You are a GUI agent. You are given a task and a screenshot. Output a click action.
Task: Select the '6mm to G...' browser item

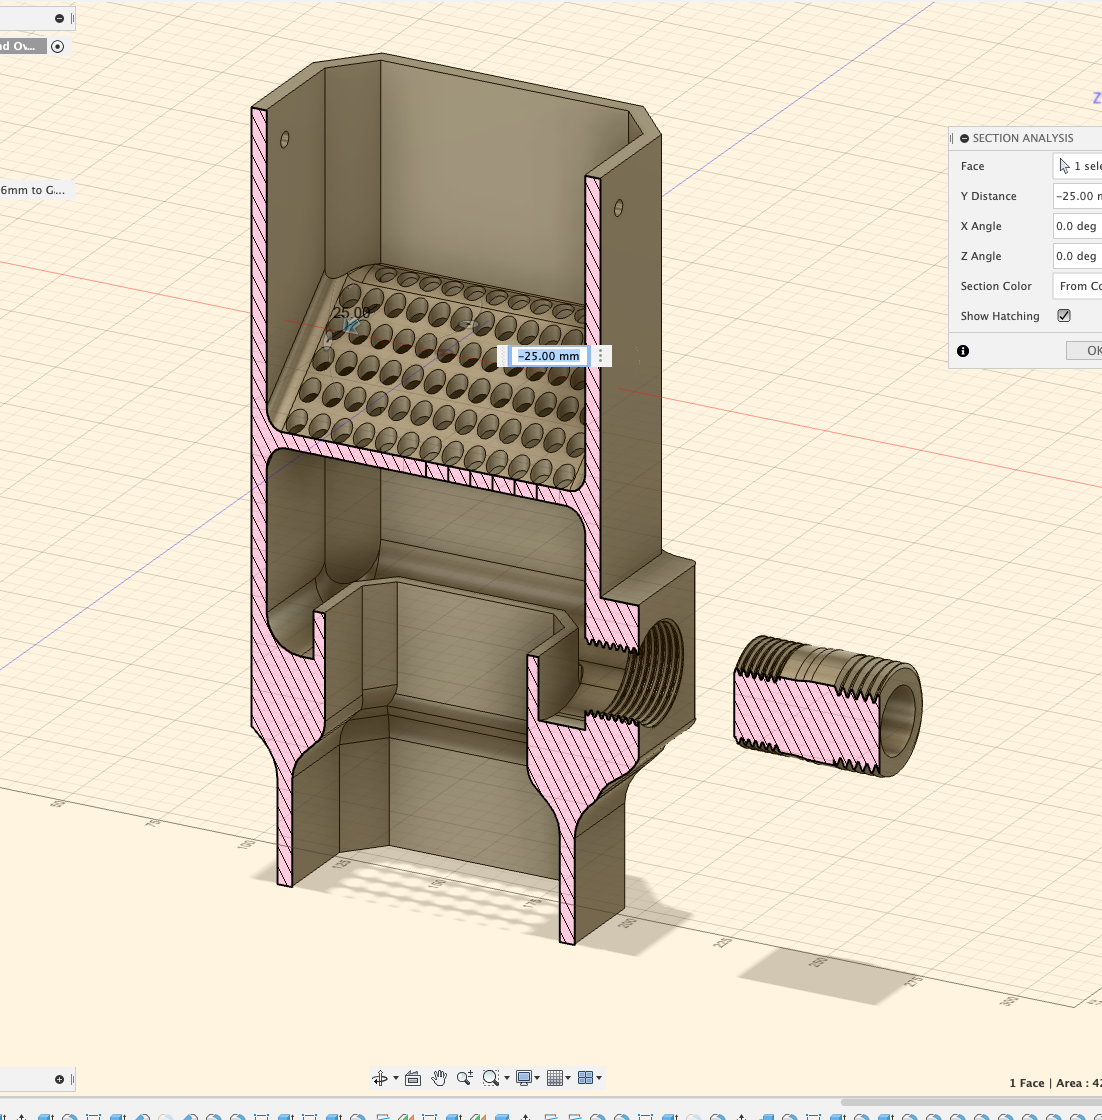coord(33,190)
